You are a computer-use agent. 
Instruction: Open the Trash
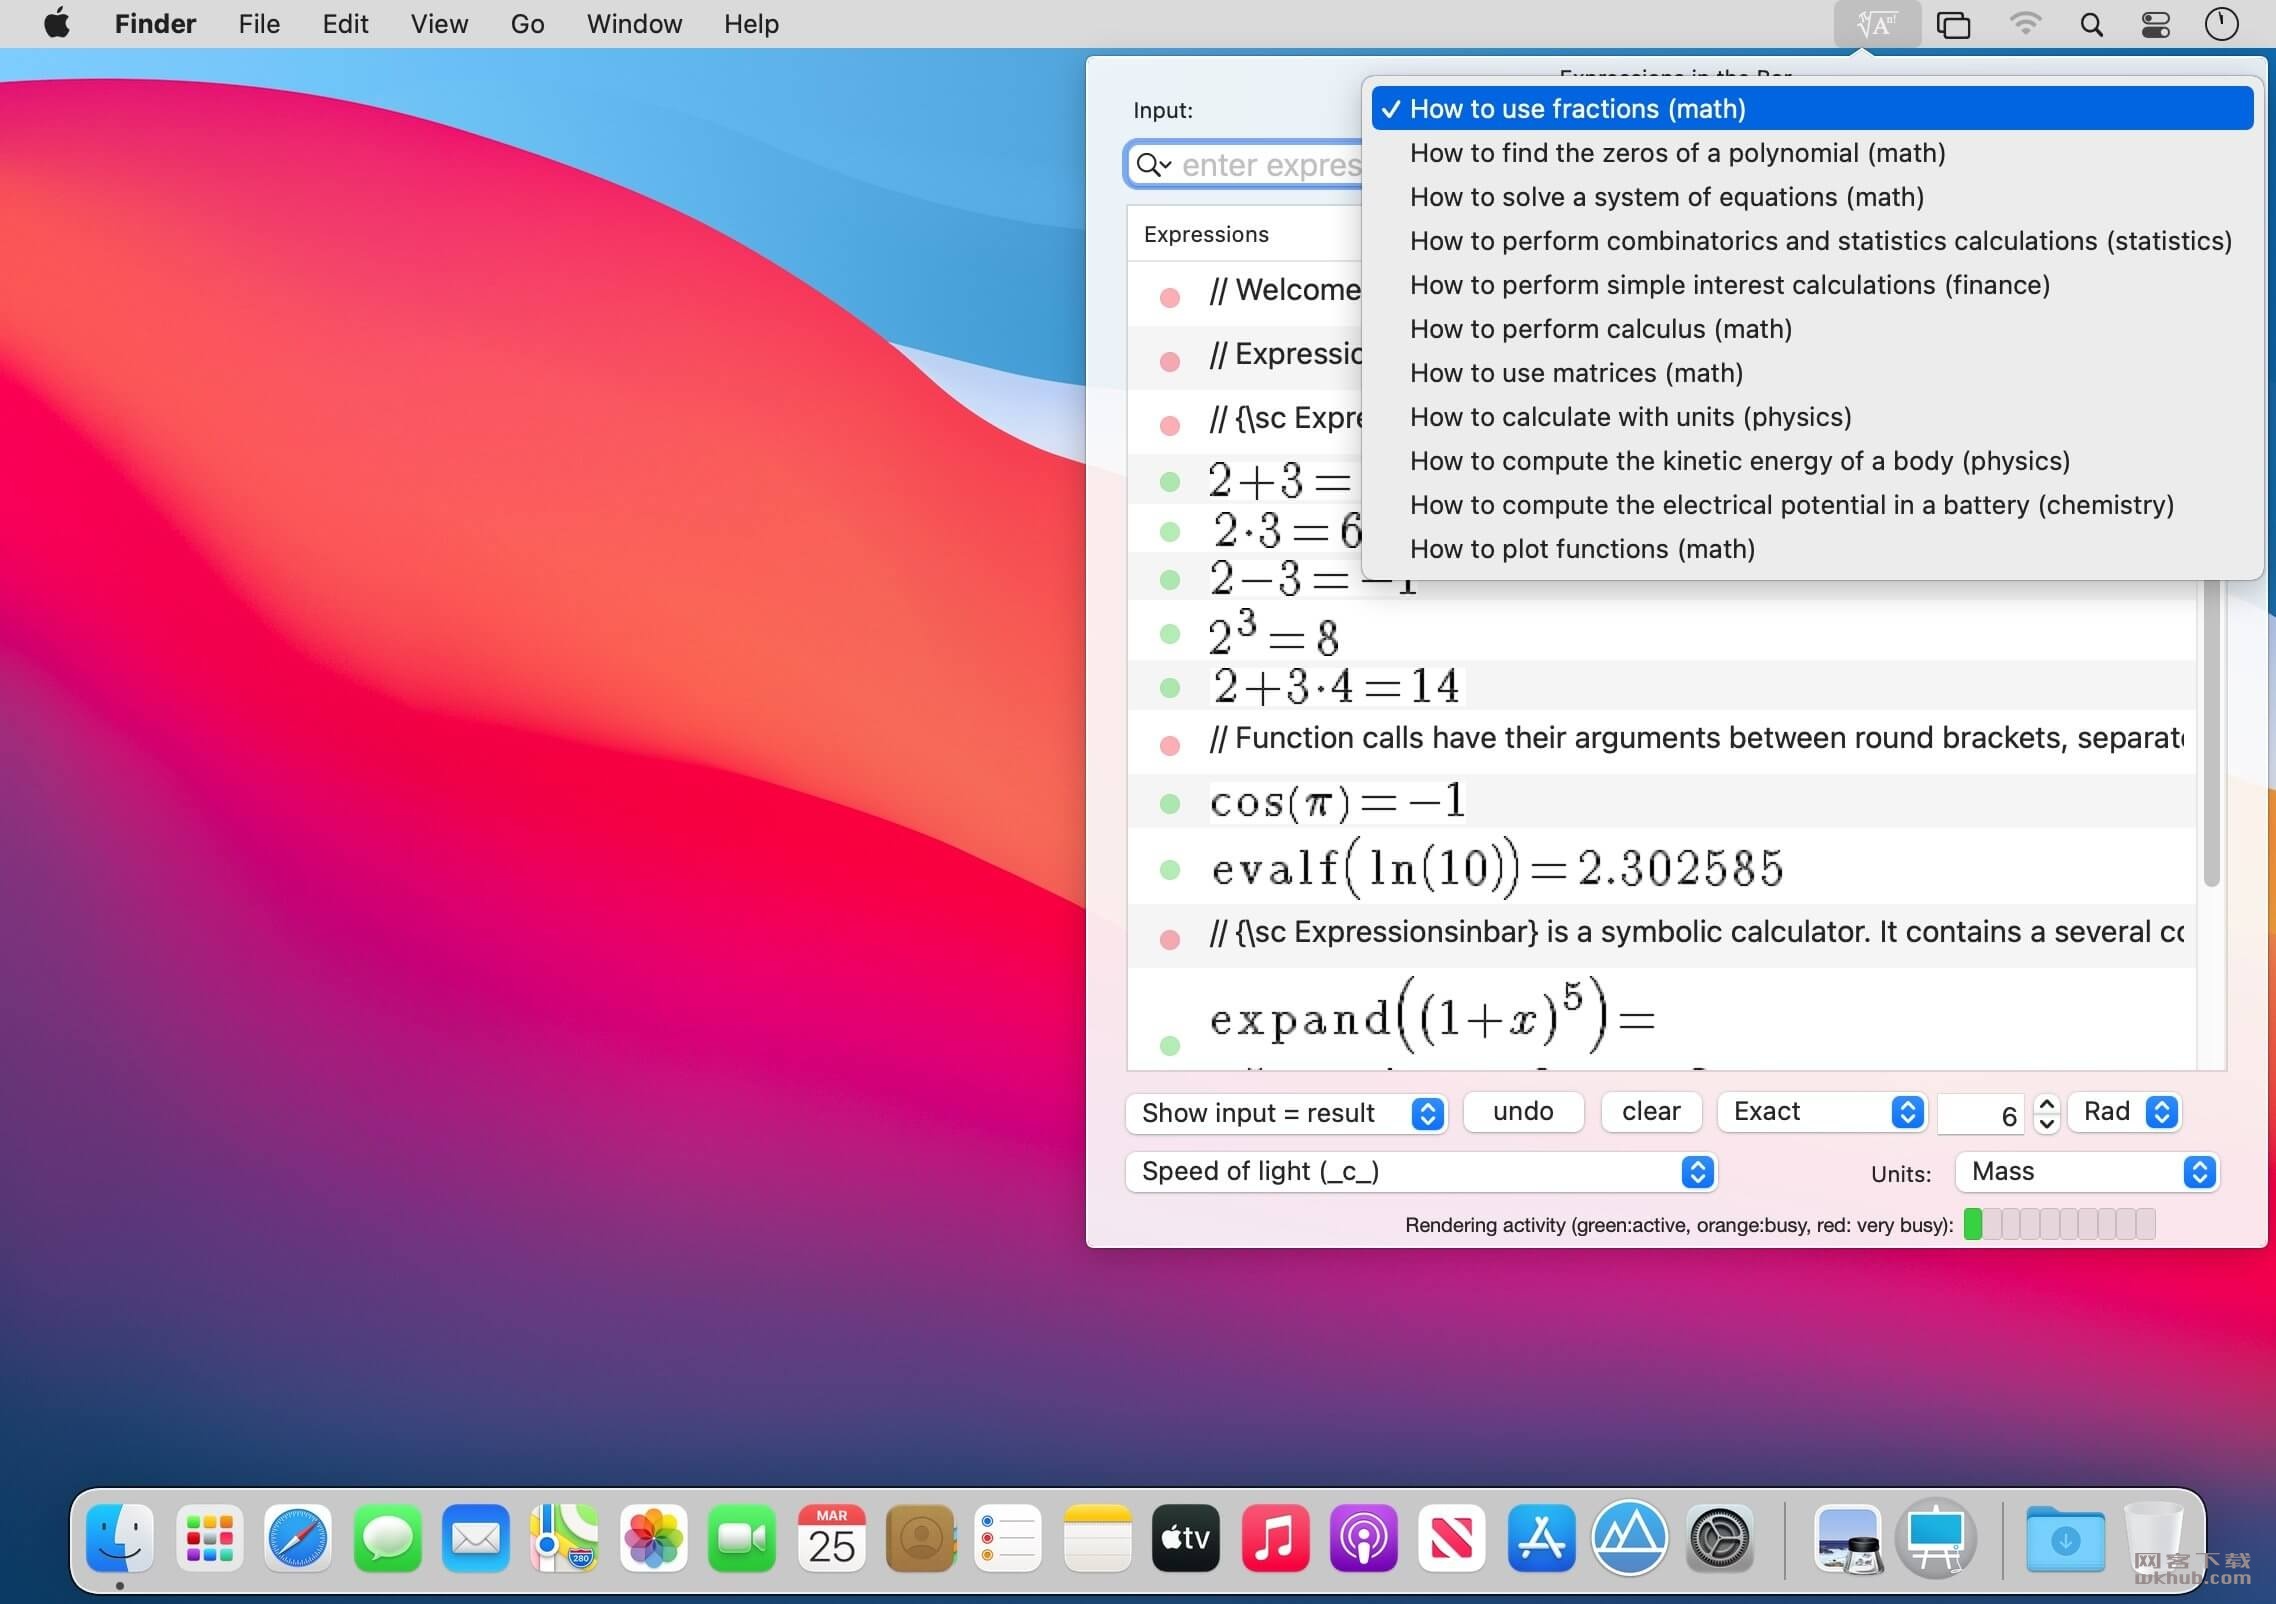coord(2153,1537)
